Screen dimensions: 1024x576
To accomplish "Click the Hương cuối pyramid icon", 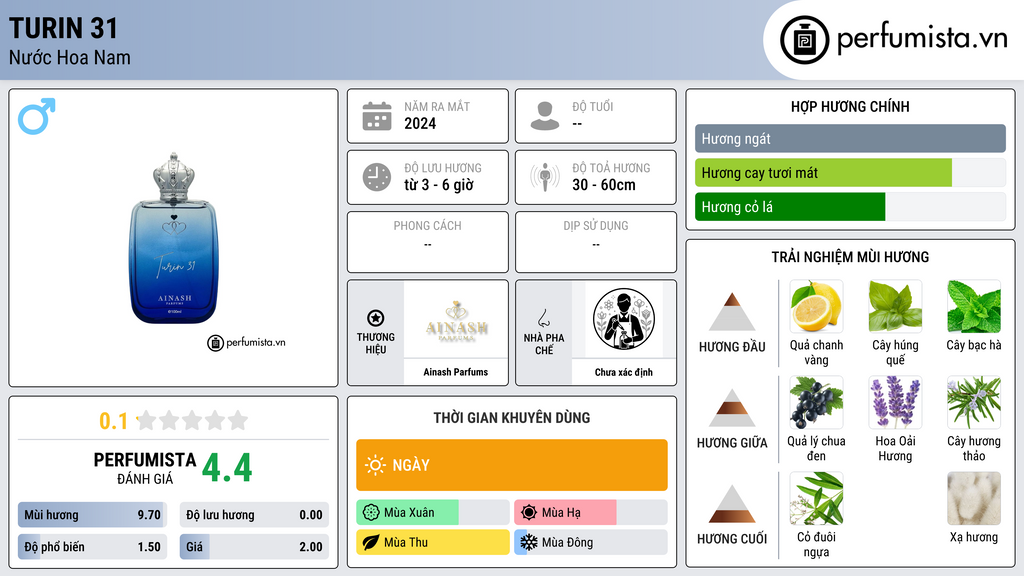I will coord(732,504).
